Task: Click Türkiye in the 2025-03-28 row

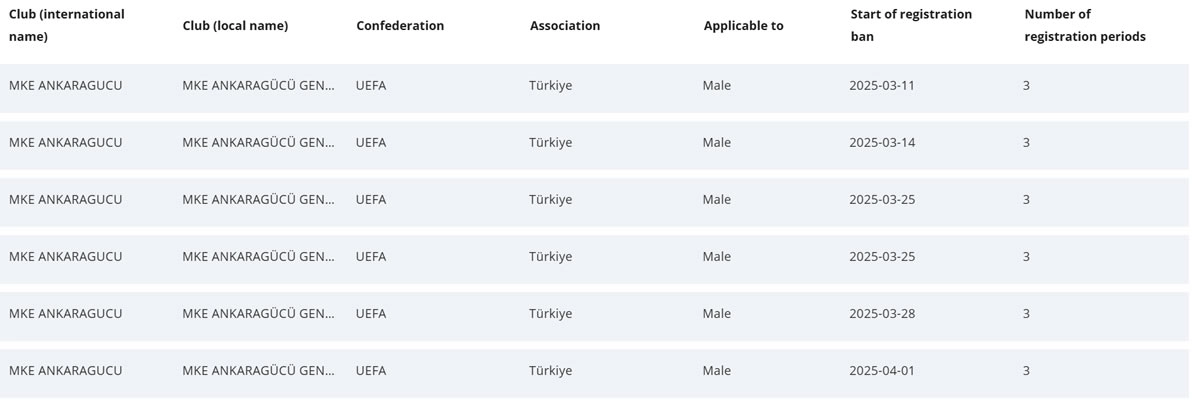Action: (551, 314)
